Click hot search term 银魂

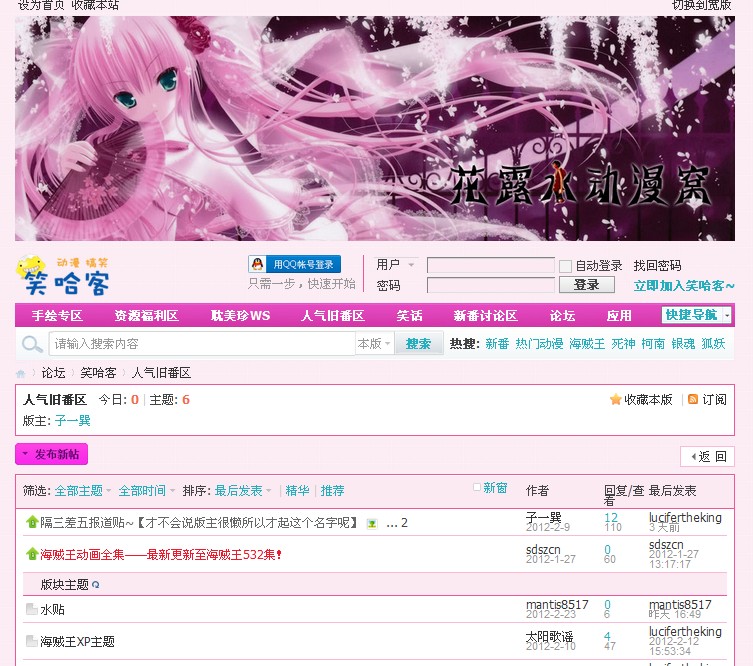pos(683,344)
